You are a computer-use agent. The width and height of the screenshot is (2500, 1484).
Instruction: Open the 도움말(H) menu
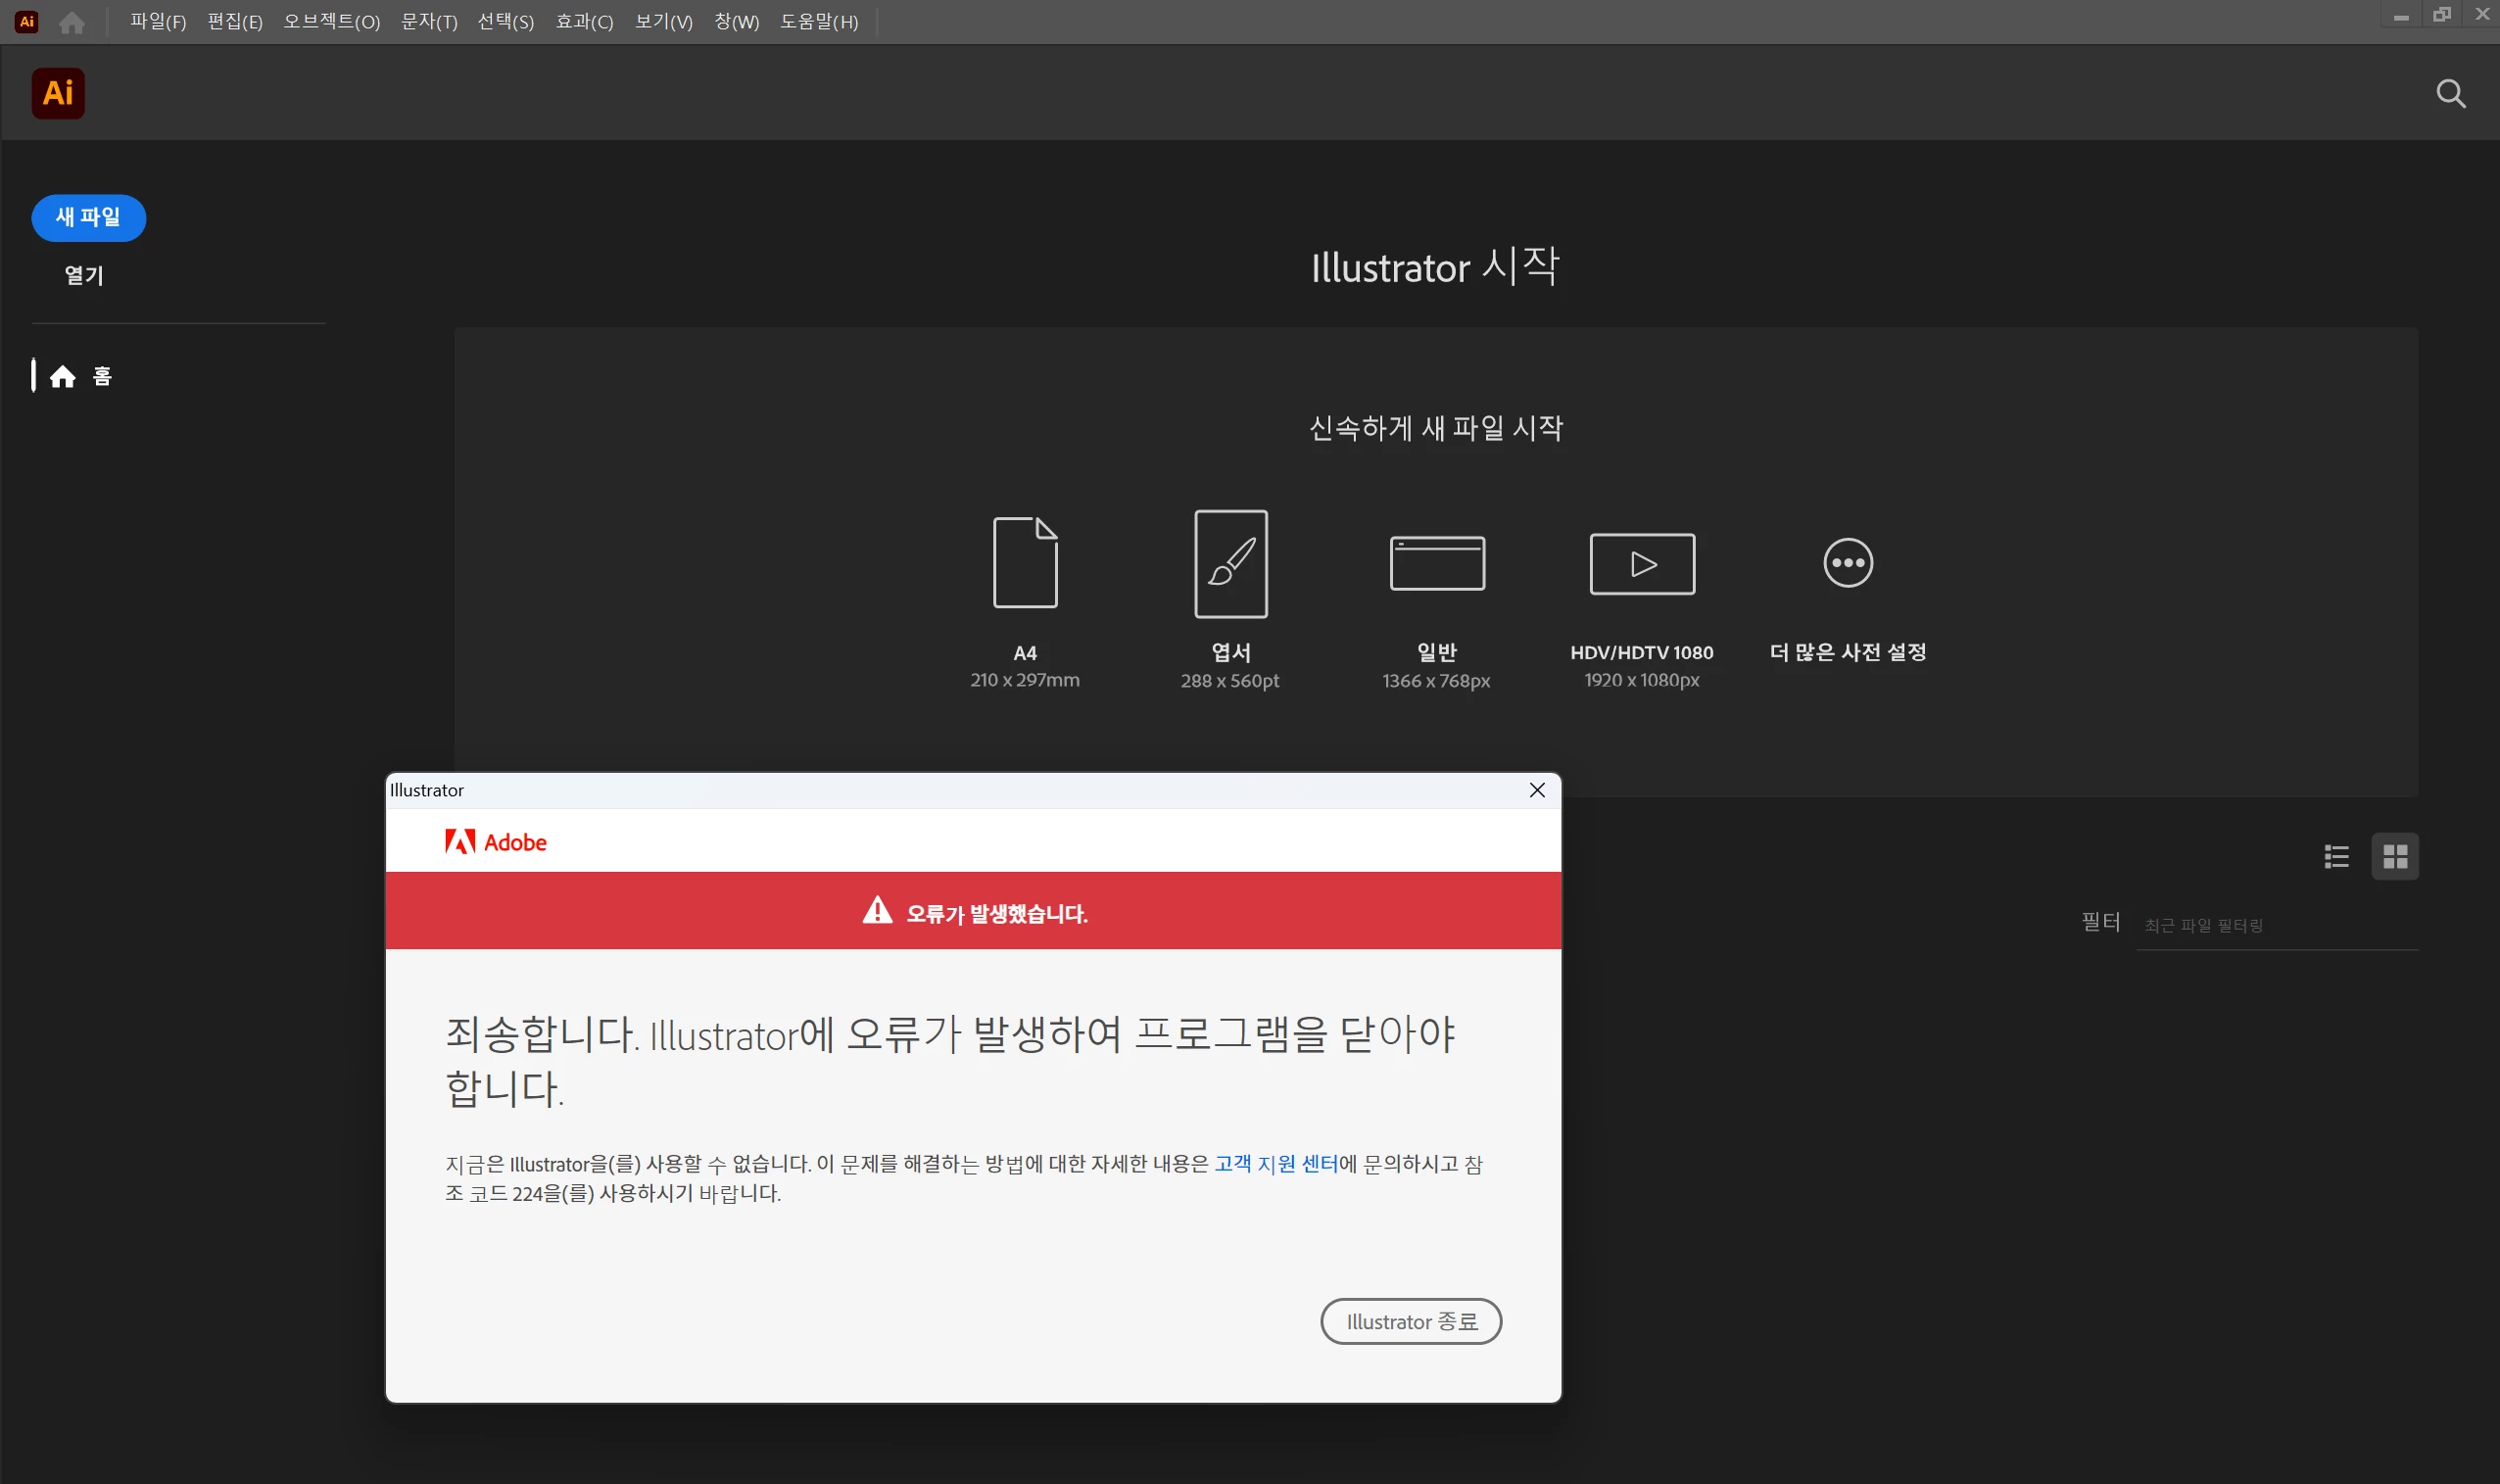(819, 22)
